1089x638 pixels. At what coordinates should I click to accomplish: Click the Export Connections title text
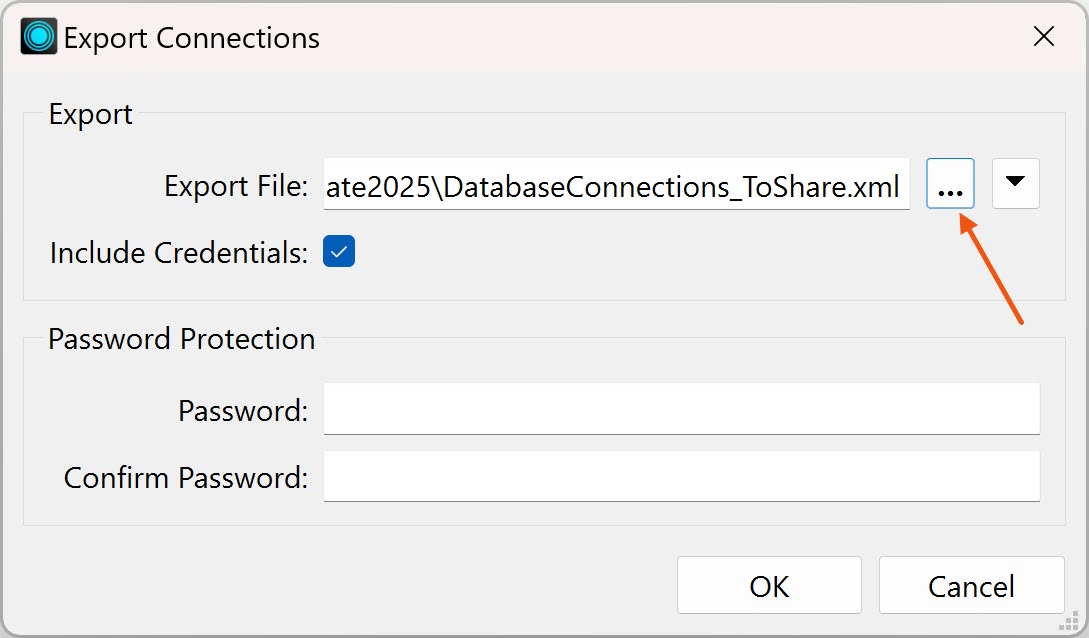click(192, 38)
